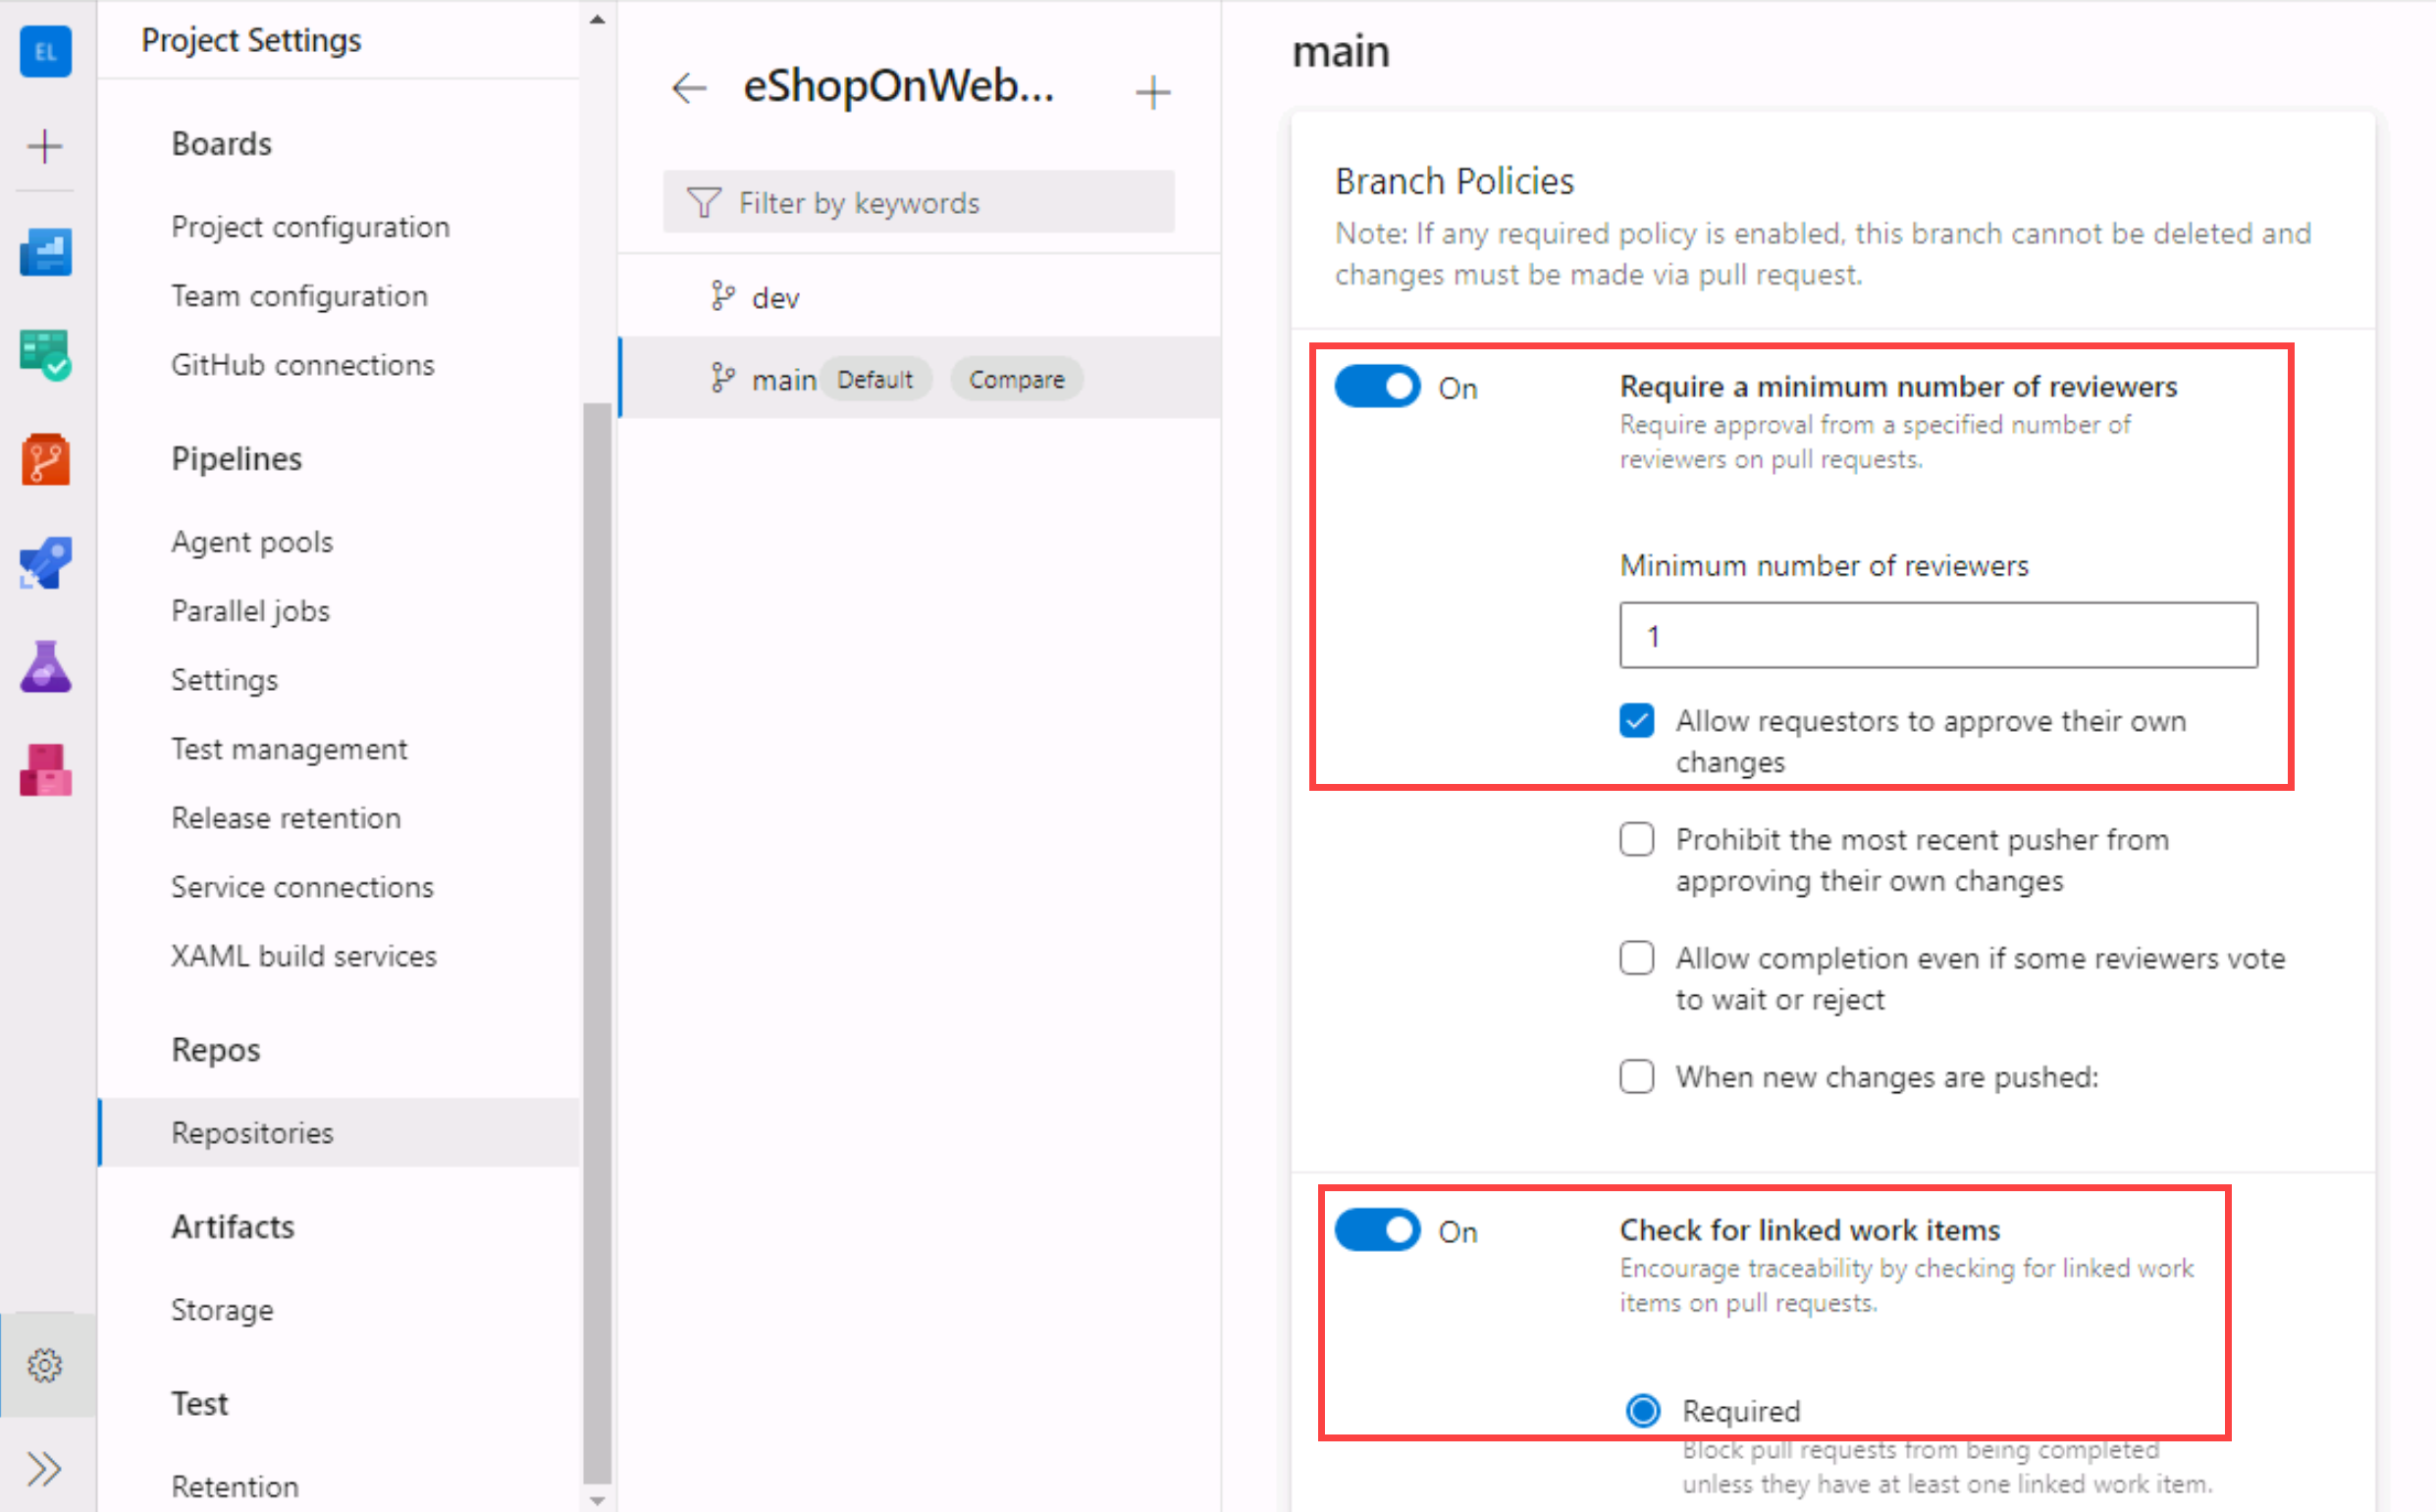Viewport: 2436px width, 1512px height.
Task: Open Project Settings gear icon
Action: [45, 1366]
